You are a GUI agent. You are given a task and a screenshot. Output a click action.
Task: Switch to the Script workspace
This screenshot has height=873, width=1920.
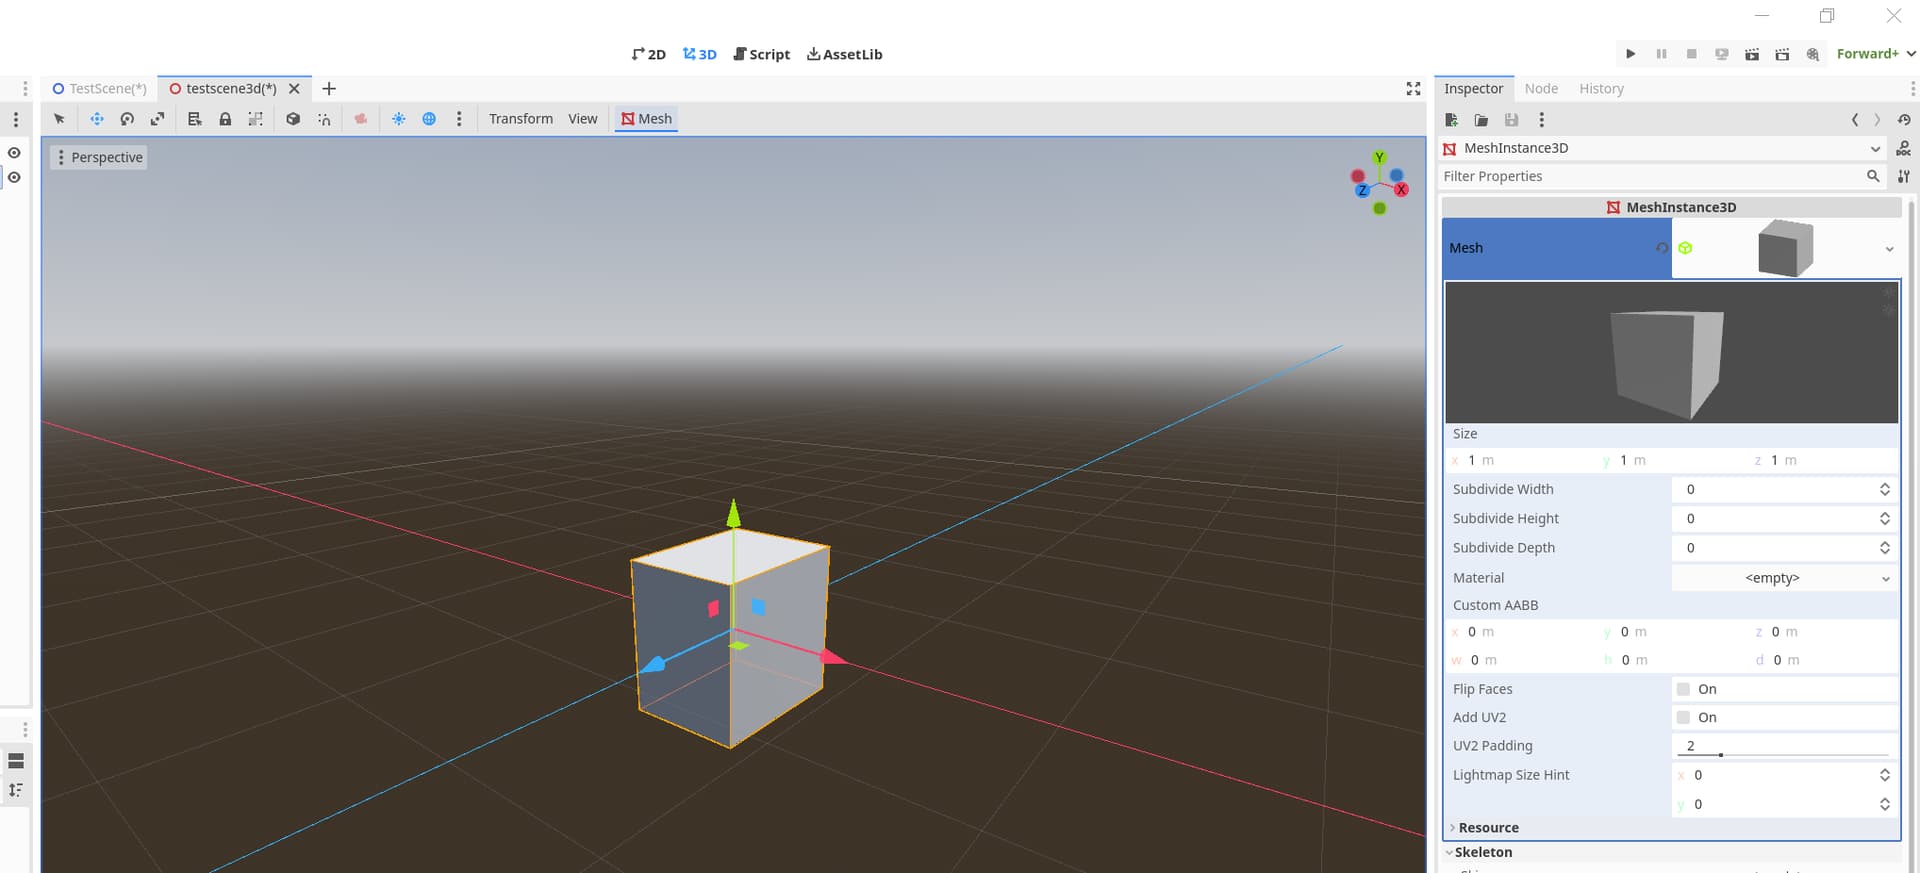click(x=761, y=54)
